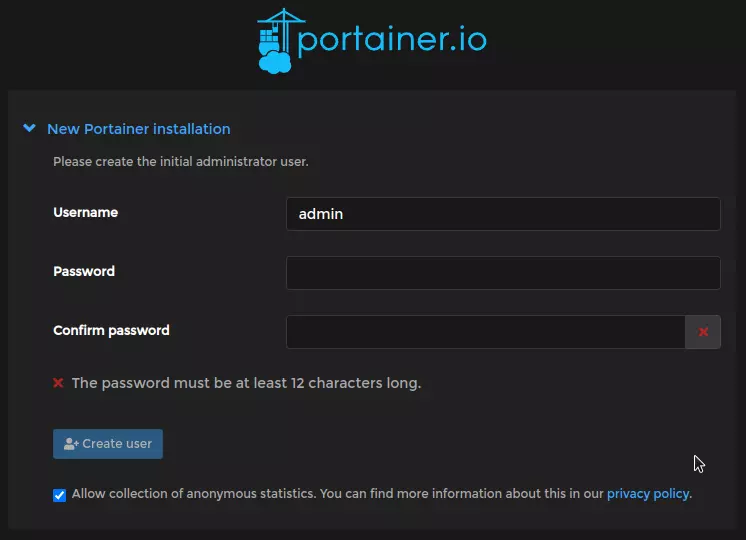Click into the Confirm password input field

tap(485, 332)
